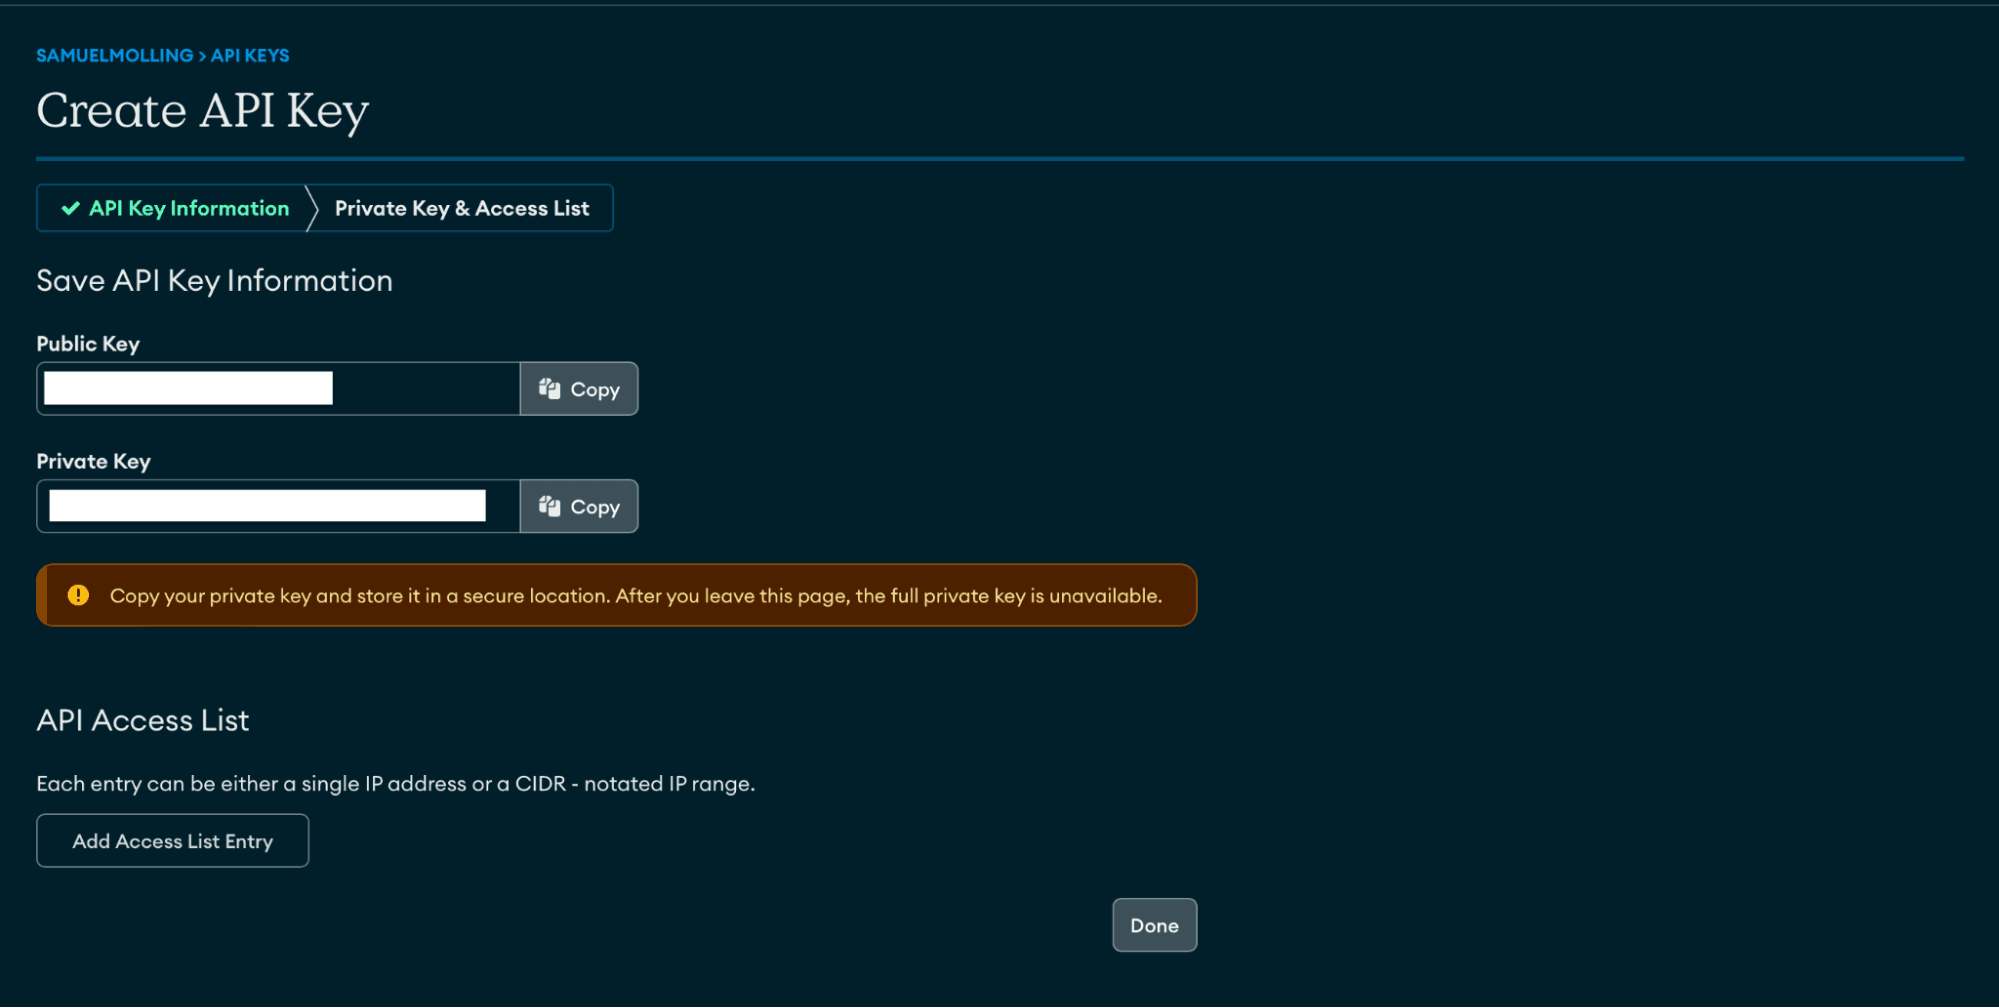
Task: Click the warning icon in the orange alert banner
Action: pos(80,595)
